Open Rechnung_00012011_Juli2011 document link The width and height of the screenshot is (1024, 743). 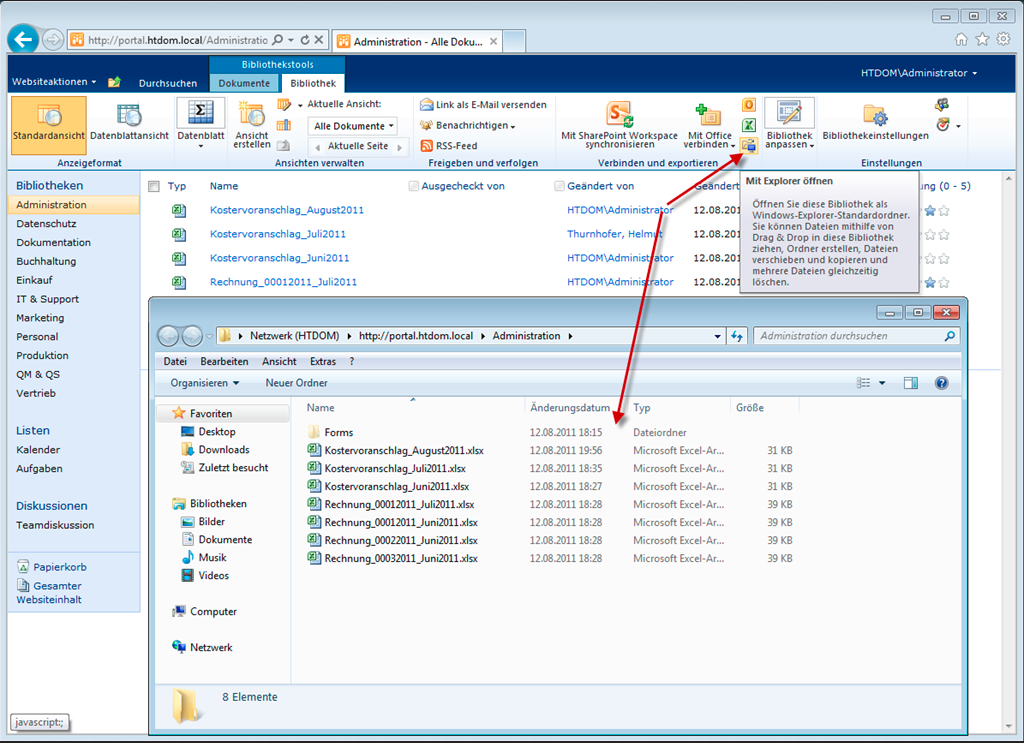pos(283,281)
